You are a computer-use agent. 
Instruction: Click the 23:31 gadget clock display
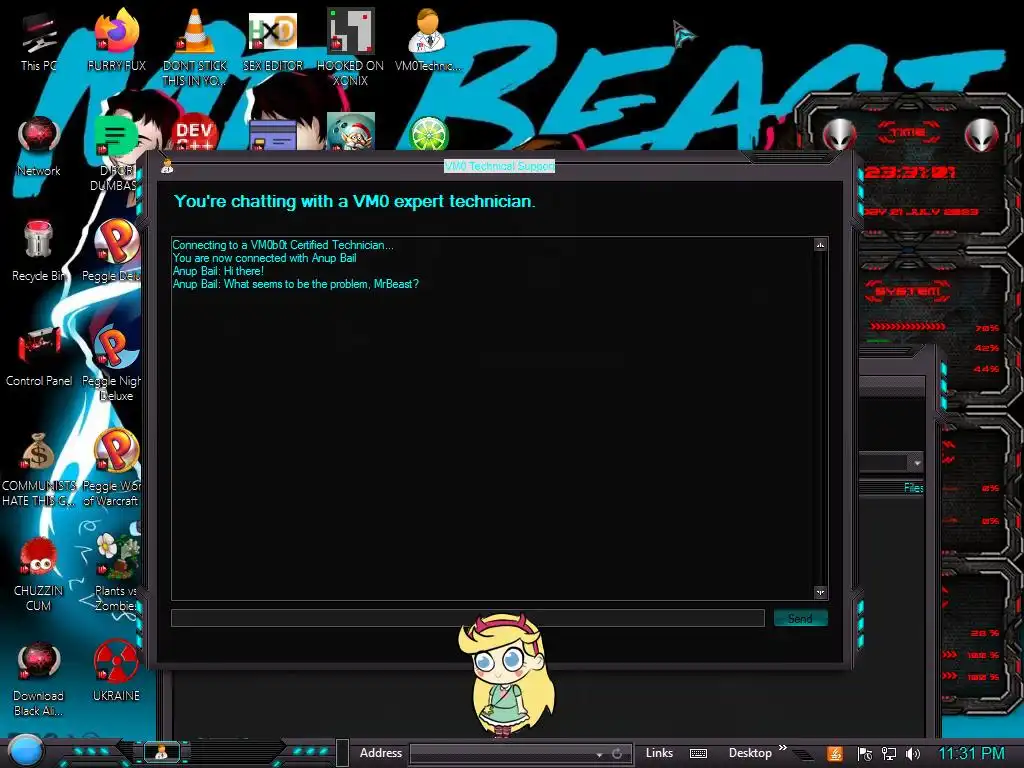click(910, 172)
